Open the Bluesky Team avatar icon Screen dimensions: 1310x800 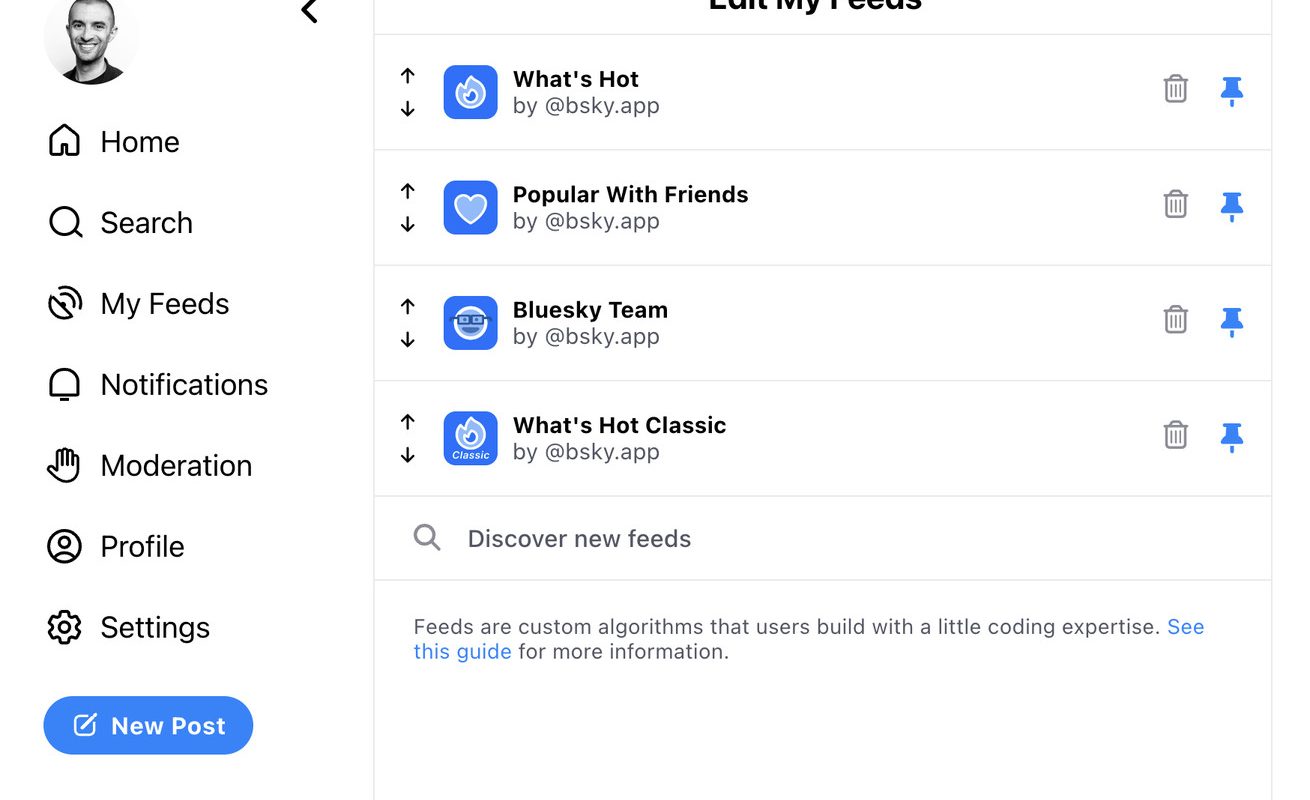(470, 323)
